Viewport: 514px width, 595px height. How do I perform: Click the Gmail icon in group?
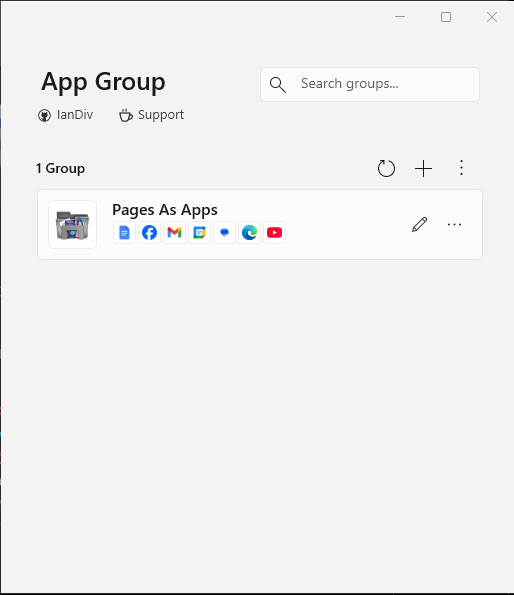[174, 232]
